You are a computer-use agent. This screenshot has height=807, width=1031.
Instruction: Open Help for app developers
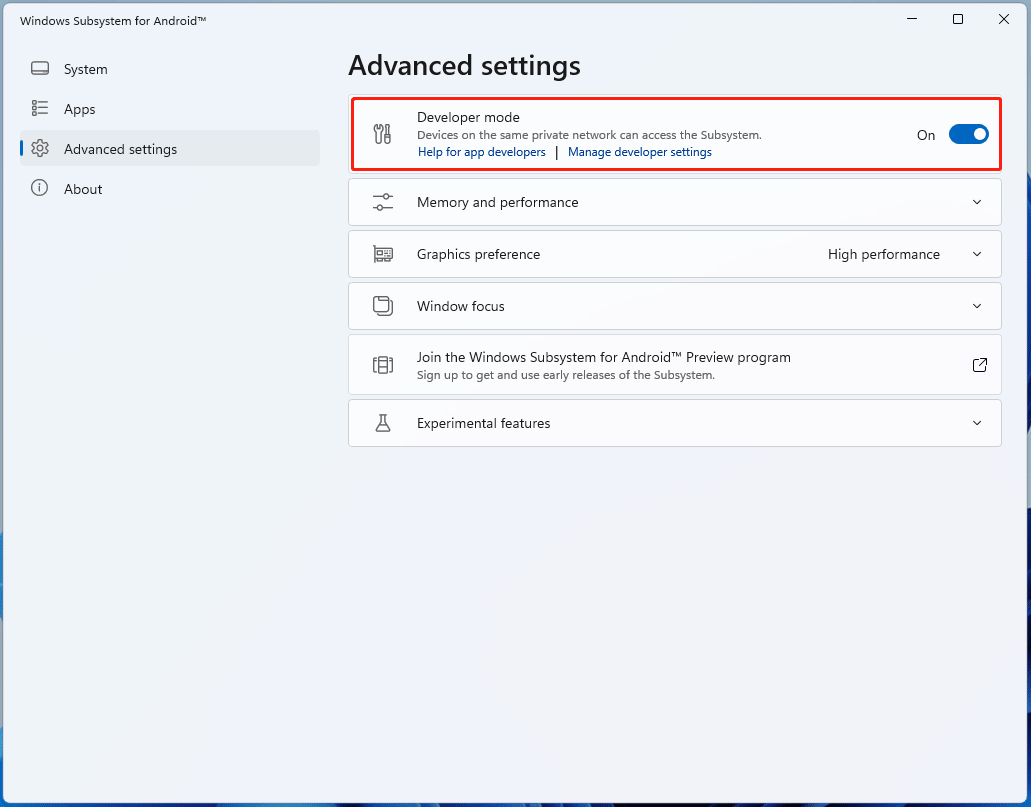pos(481,151)
